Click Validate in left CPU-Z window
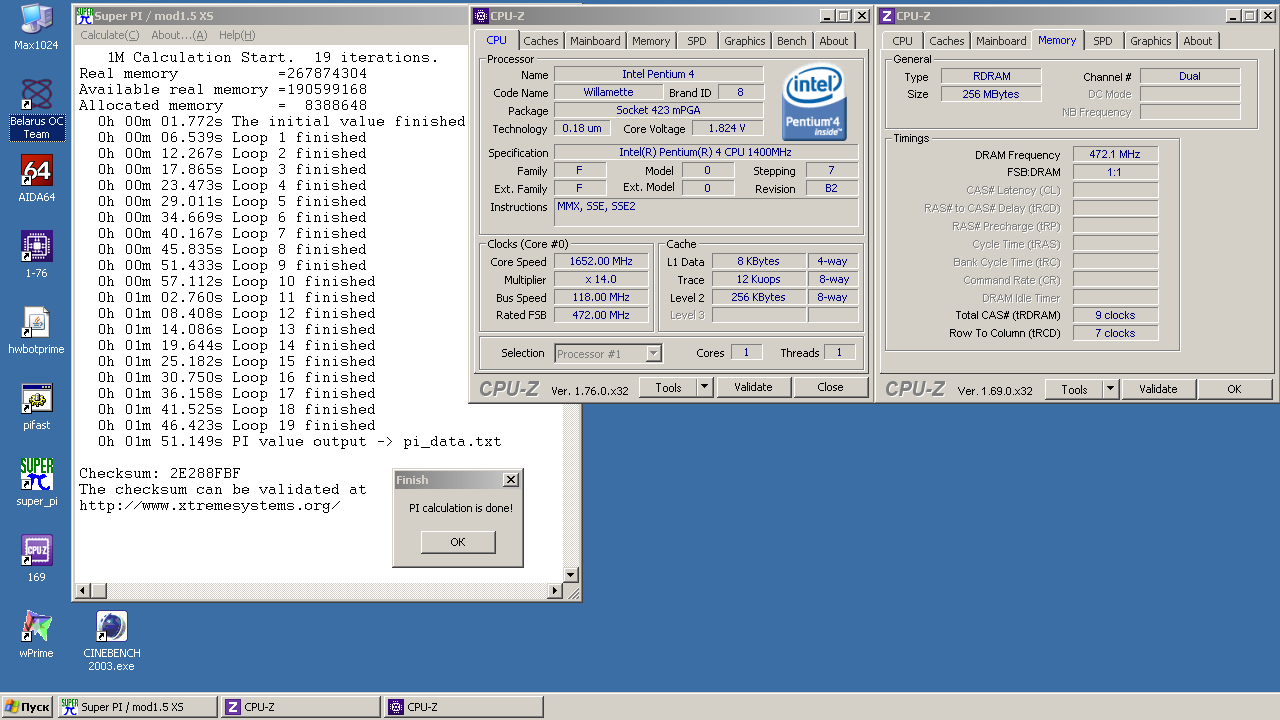This screenshot has width=1280, height=720. pyautogui.click(x=753, y=387)
